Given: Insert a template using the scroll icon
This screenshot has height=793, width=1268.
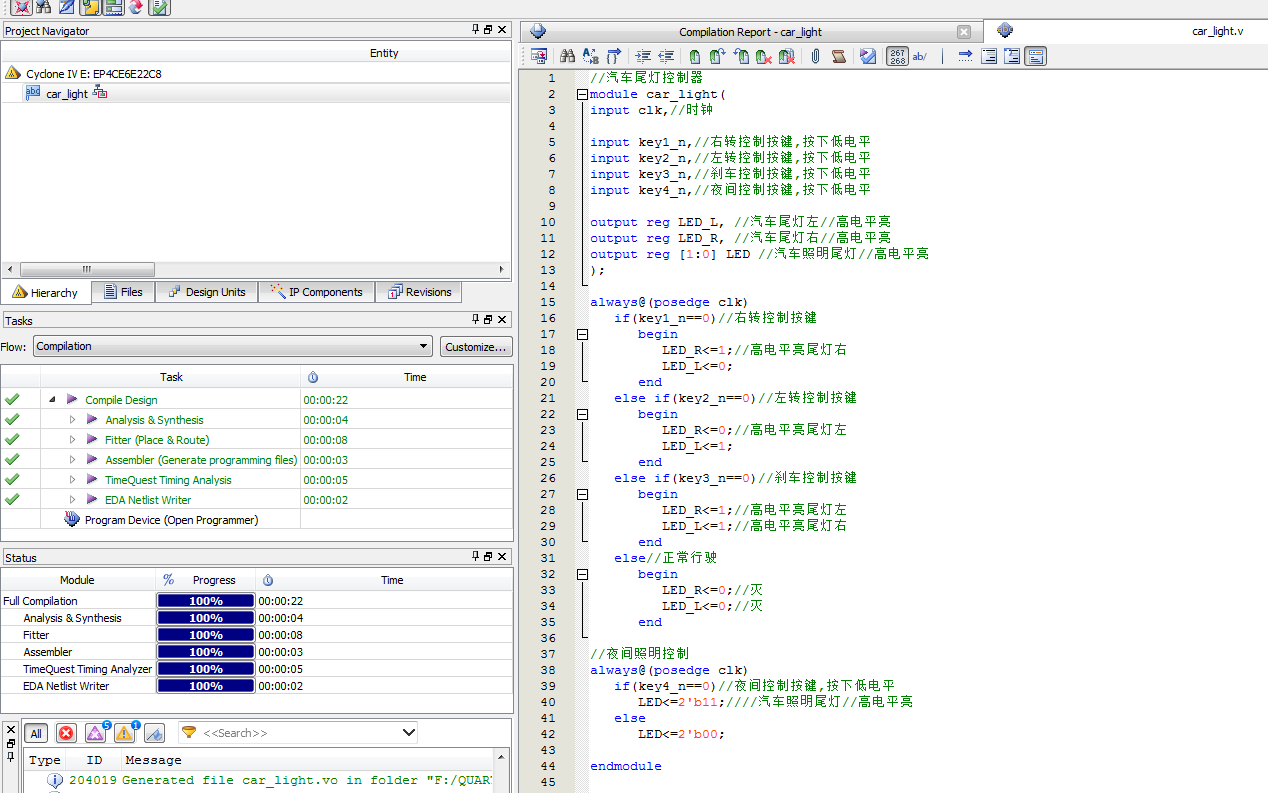Looking at the screenshot, I should 839,57.
